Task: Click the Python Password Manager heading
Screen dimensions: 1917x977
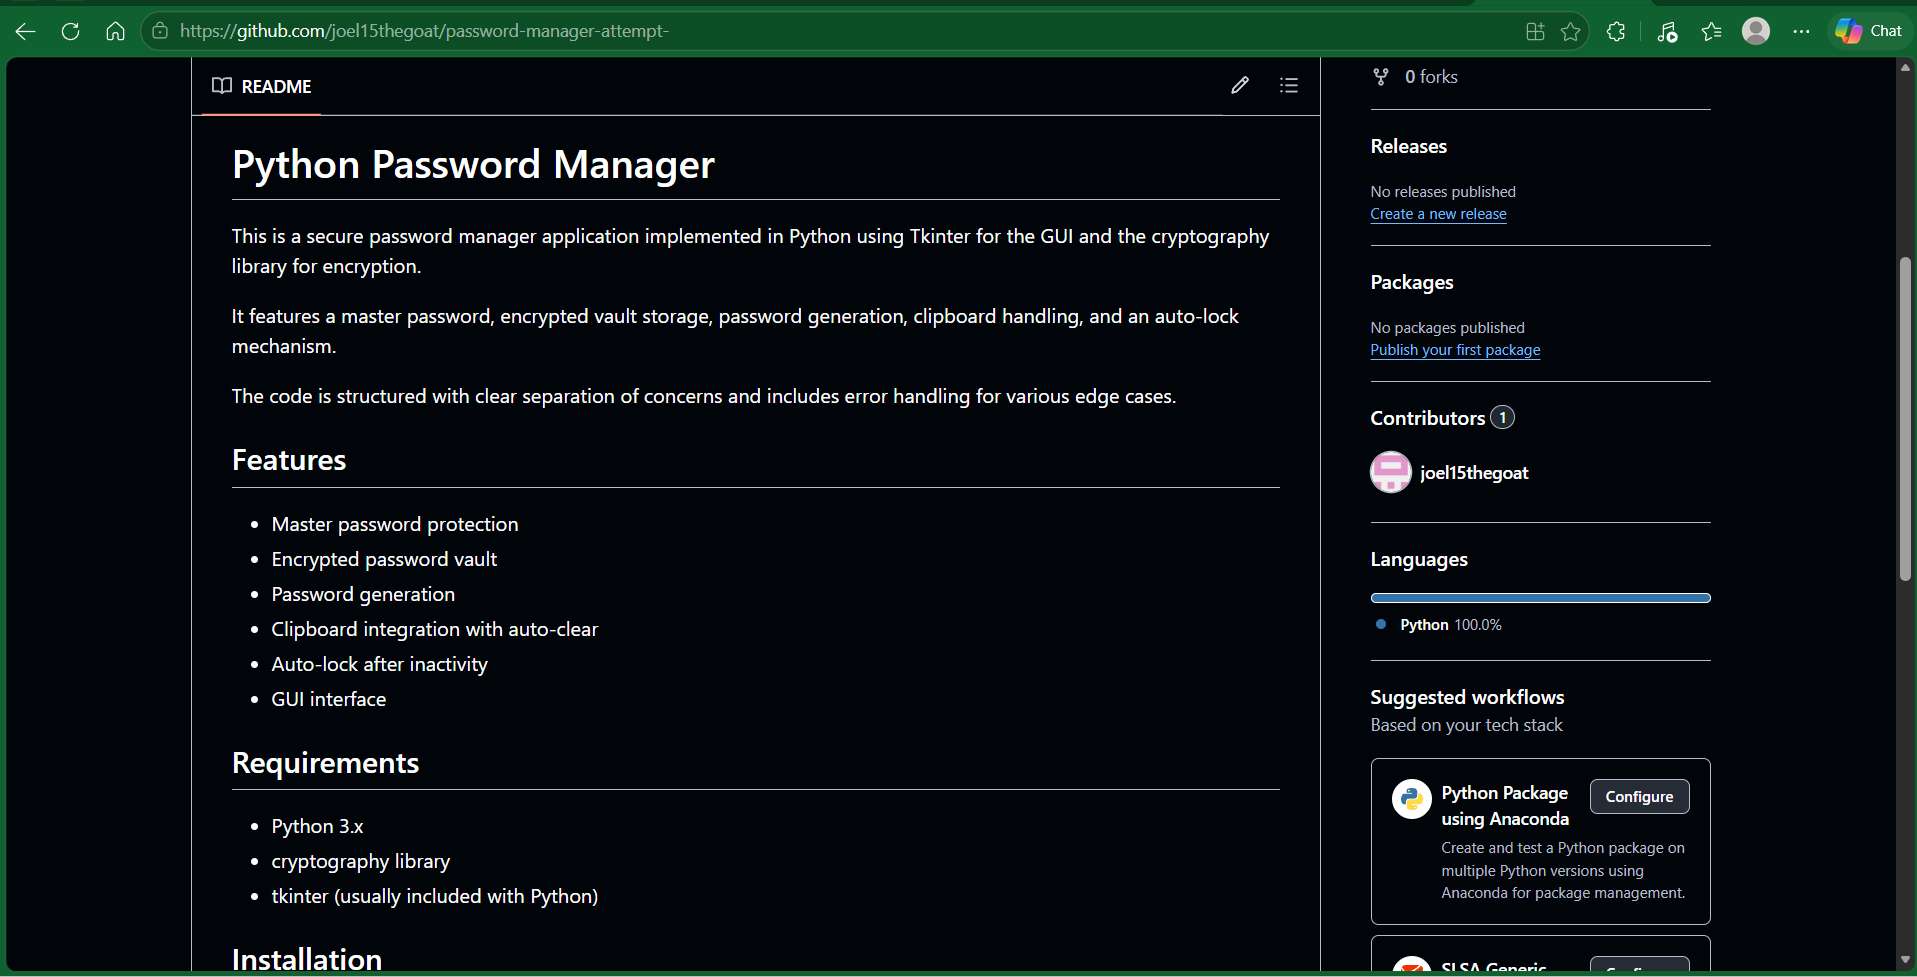Action: (473, 164)
